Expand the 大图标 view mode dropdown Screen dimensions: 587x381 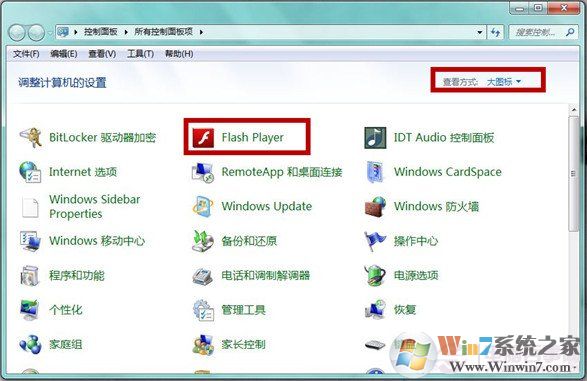(x=503, y=82)
